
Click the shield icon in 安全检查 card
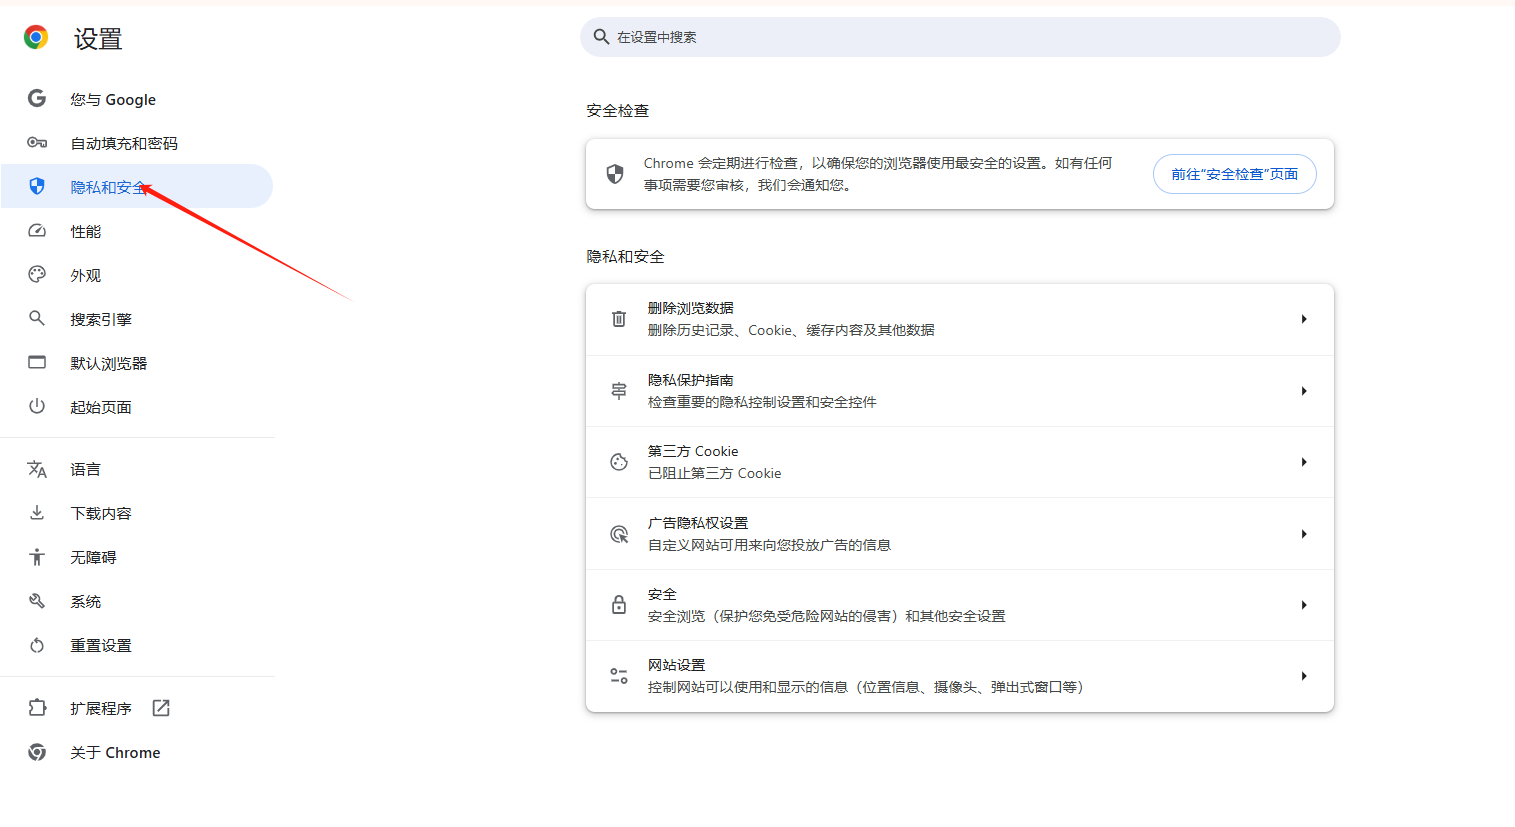[x=615, y=174]
